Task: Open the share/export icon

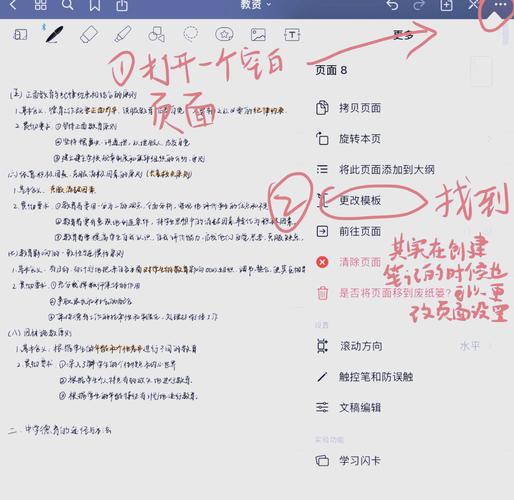Action: click(x=122, y=5)
